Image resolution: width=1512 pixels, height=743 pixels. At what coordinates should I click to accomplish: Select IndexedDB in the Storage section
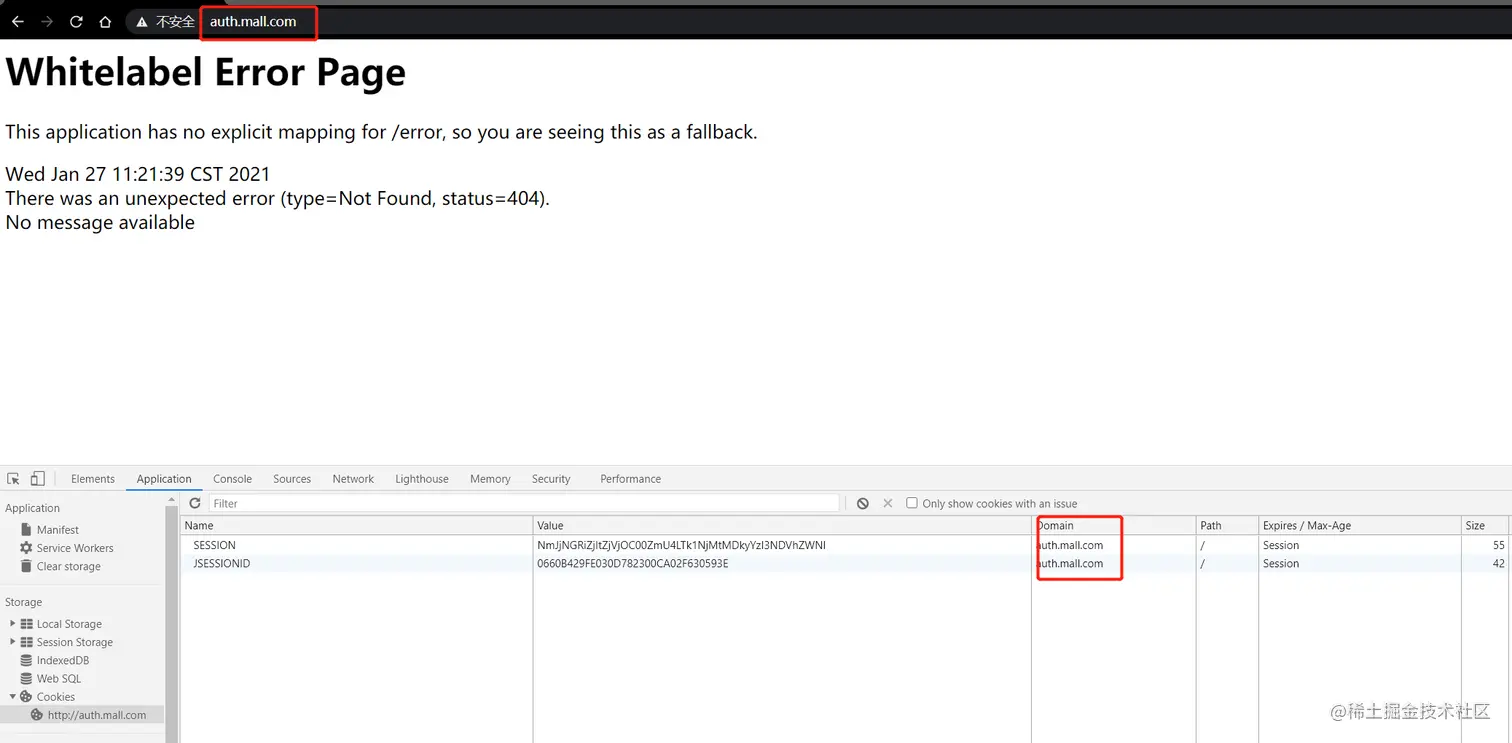pyautogui.click(x=63, y=660)
